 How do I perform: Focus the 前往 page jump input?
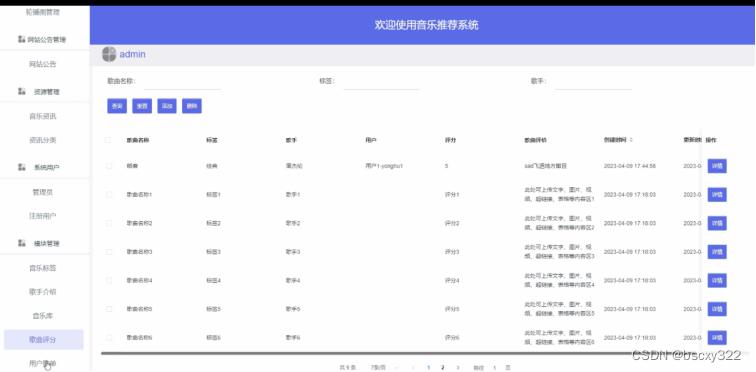point(494,367)
